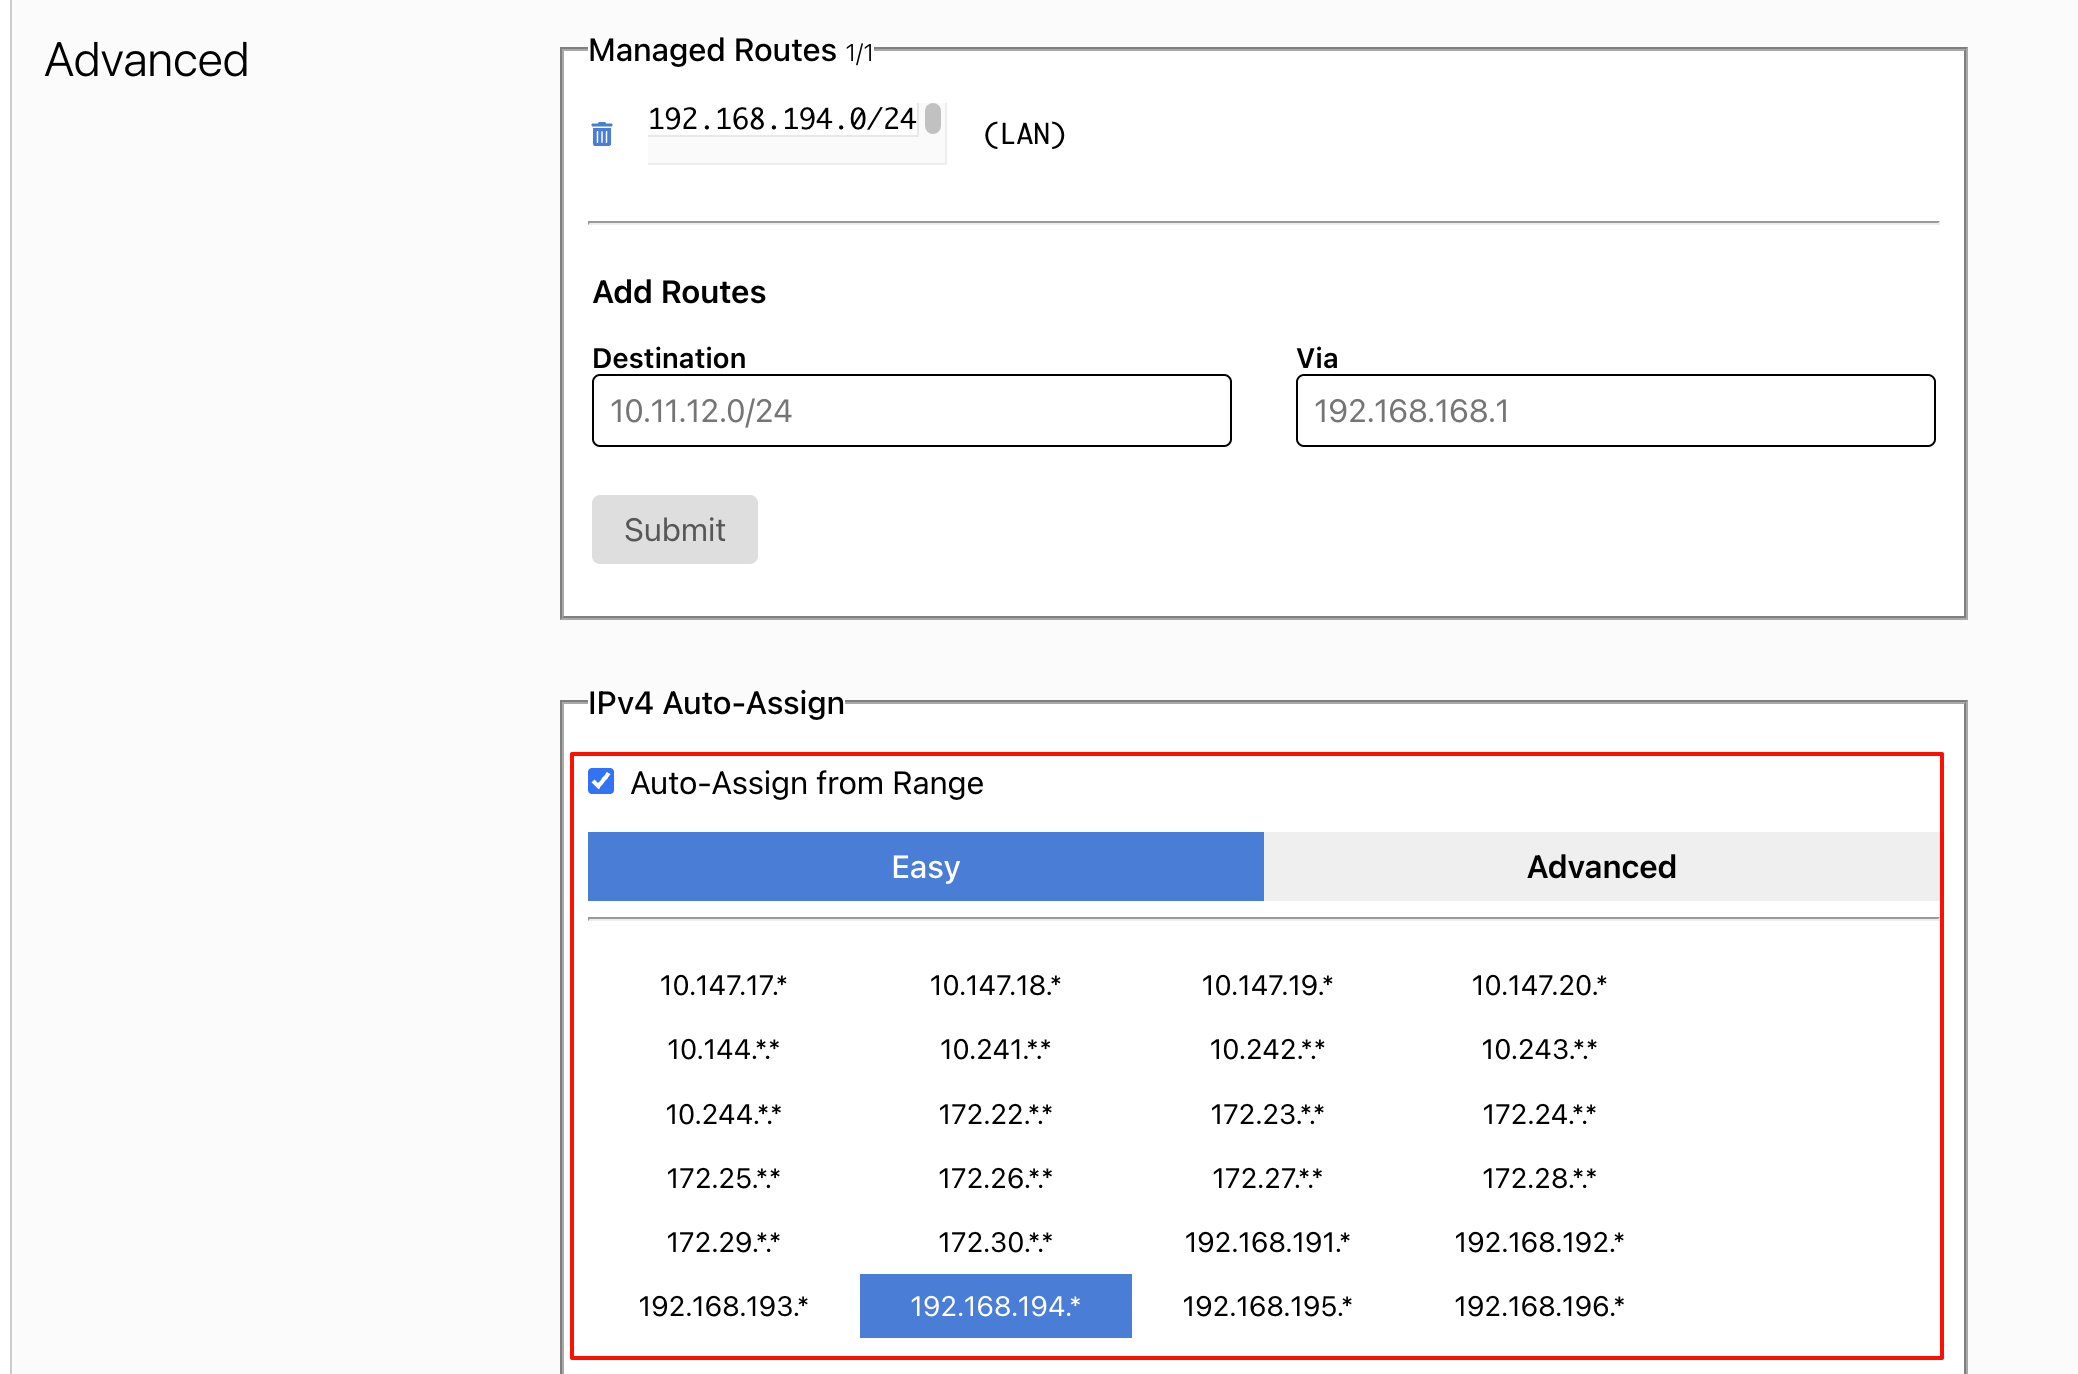Screen dimensions: 2078x1374
Task: Pick the 172.27.*.* range
Action: (1267, 1178)
